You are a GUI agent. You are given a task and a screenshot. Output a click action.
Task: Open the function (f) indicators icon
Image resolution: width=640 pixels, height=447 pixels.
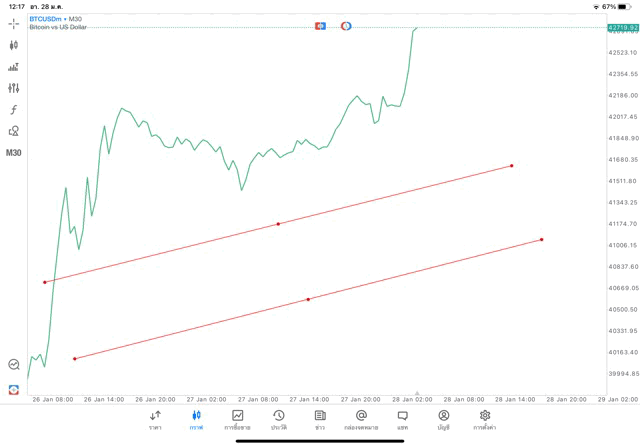coord(14,110)
